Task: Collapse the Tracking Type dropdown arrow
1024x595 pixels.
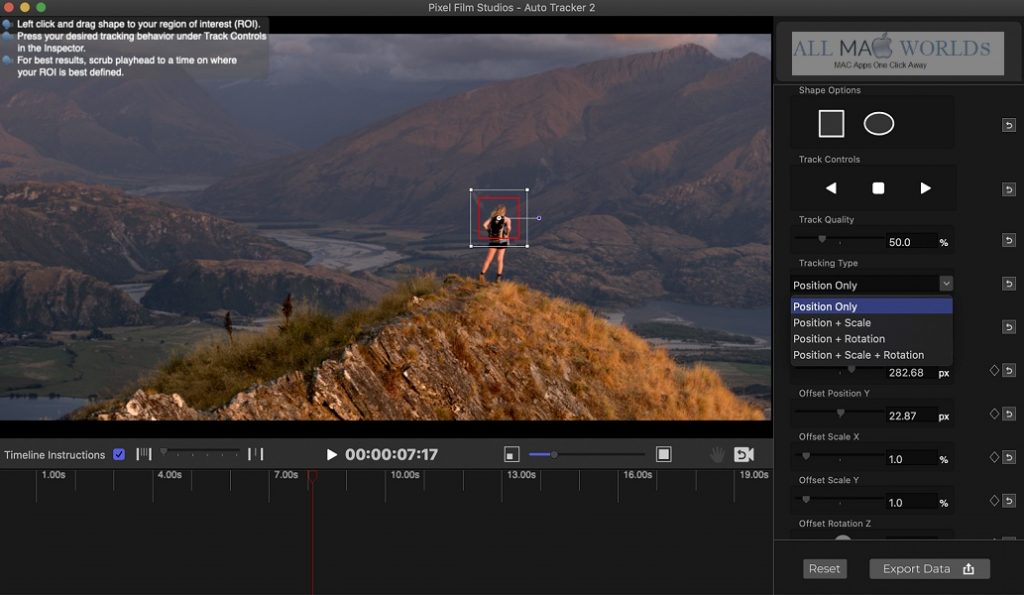Action: click(946, 284)
